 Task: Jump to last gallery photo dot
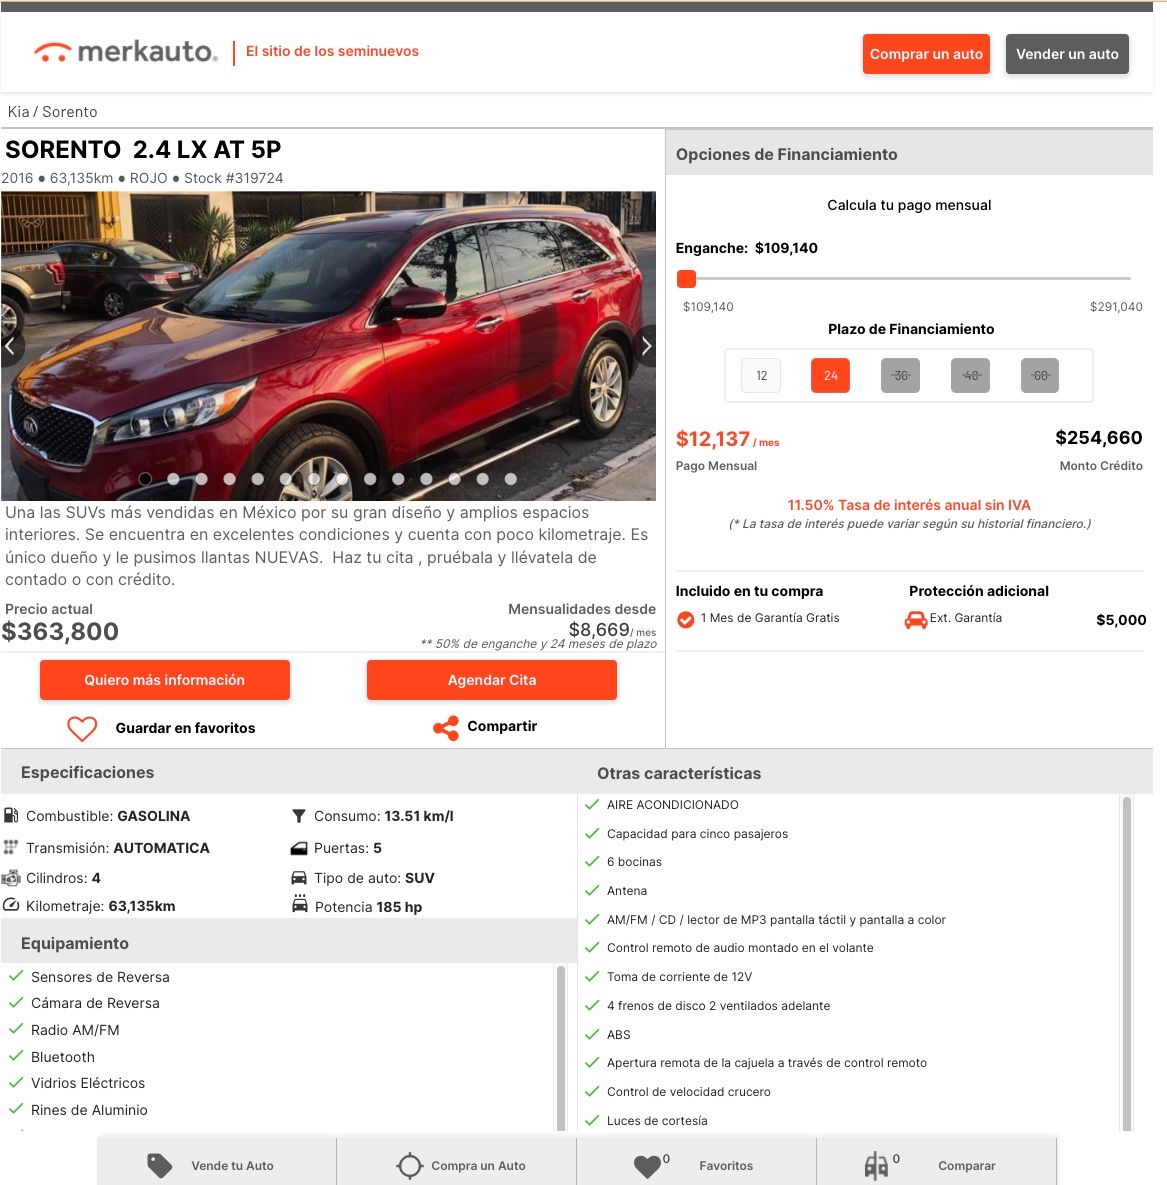(x=511, y=479)
